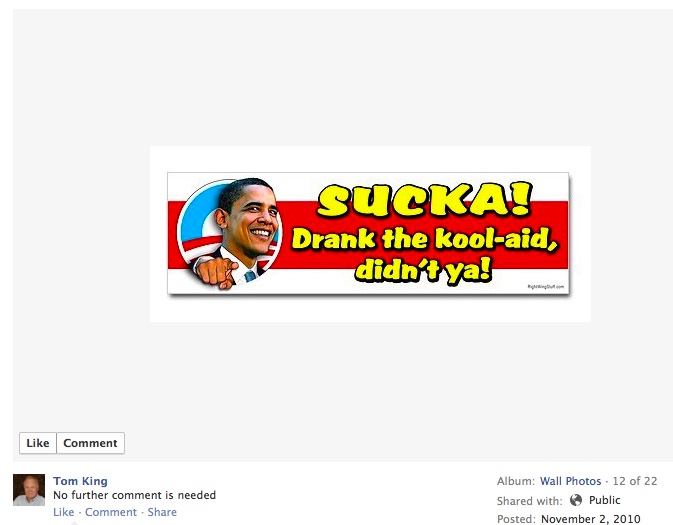Click the pointing hand in the sticker
673x525 pixels.
[x=217, y=272]
